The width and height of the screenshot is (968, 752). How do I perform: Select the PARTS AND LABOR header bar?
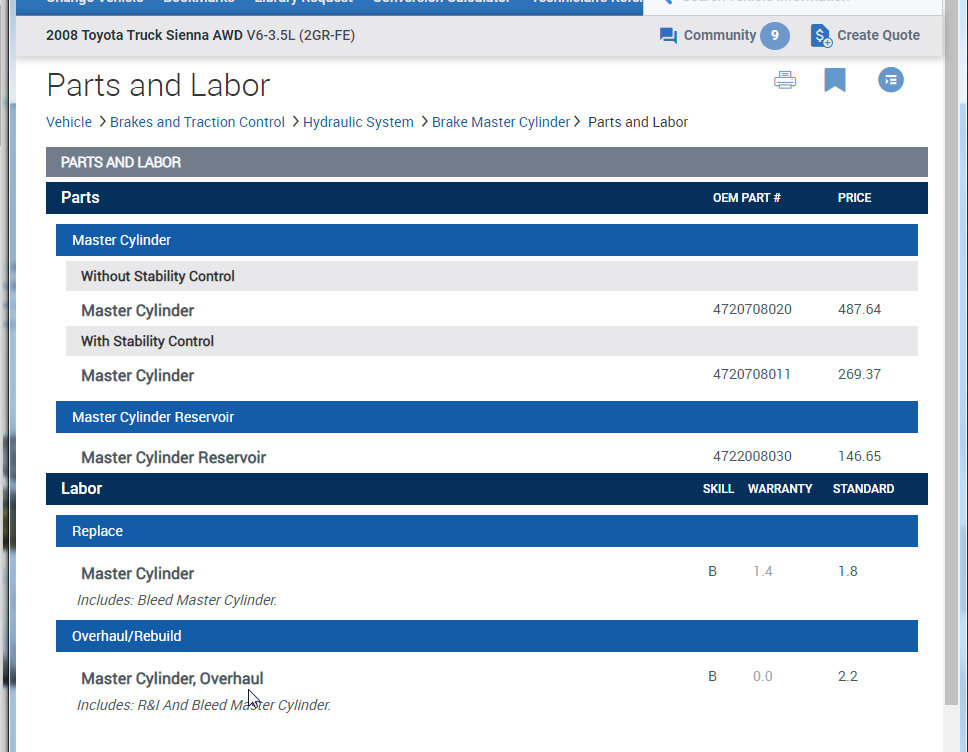[486, 162]
